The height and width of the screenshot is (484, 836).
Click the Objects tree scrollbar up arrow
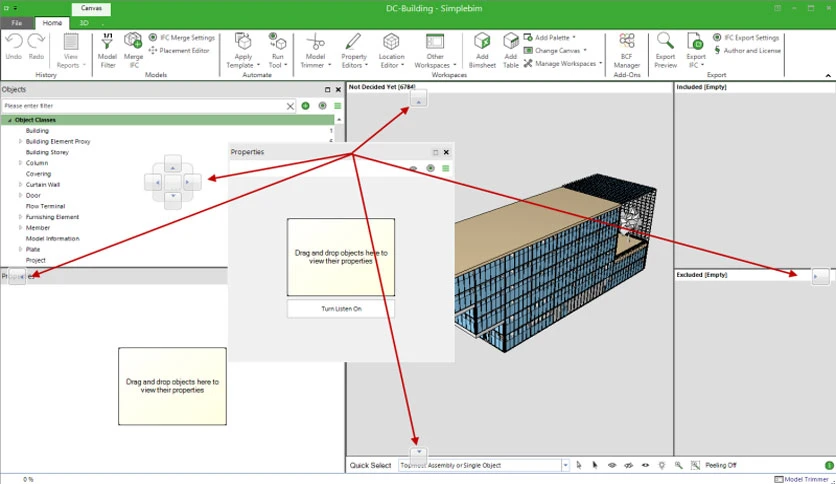click(339, 119)
